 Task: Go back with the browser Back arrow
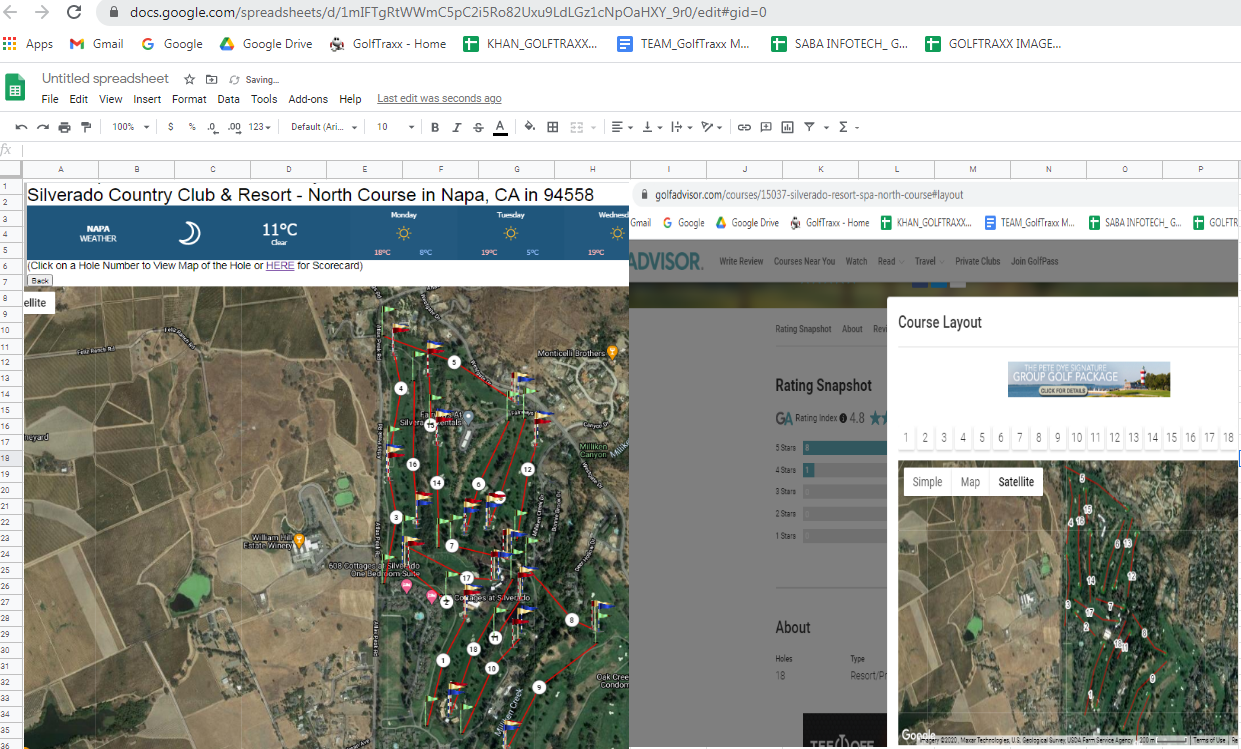tap(13, 12)
